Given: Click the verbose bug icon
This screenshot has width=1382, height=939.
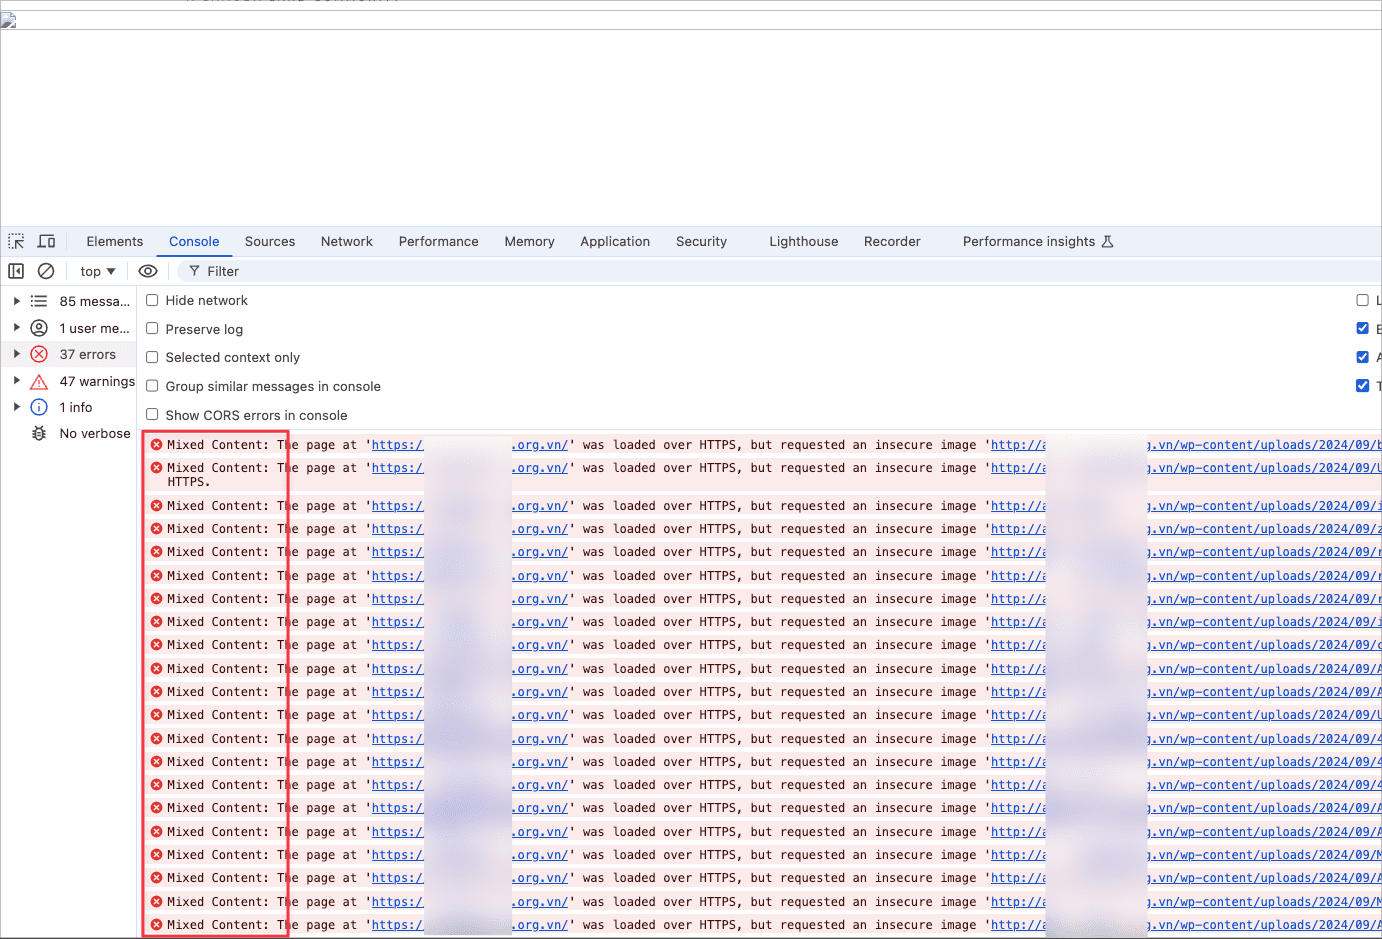Looking at the screenshot, I should click(x=39, y=433).
